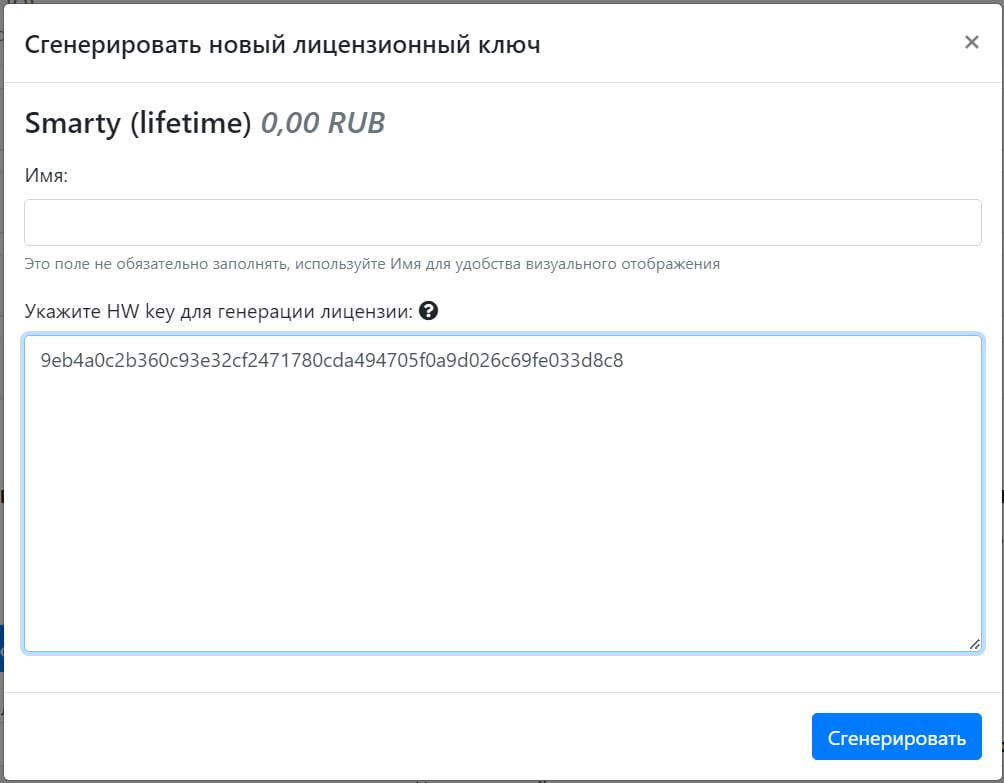Viewport: 1004px width, 783px height.
Task: Click the dialog title Сгенерировать новый лицензионный ключ
Action: [282, 45]
